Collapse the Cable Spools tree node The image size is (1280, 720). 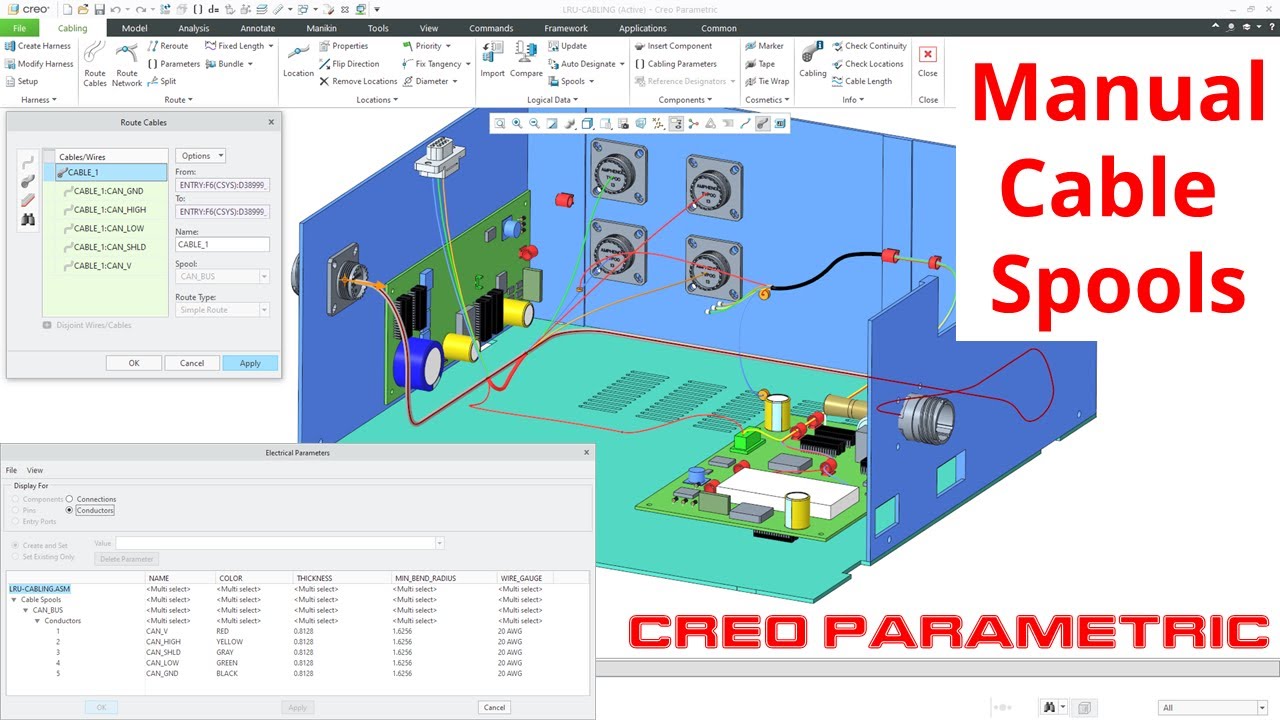14,600
